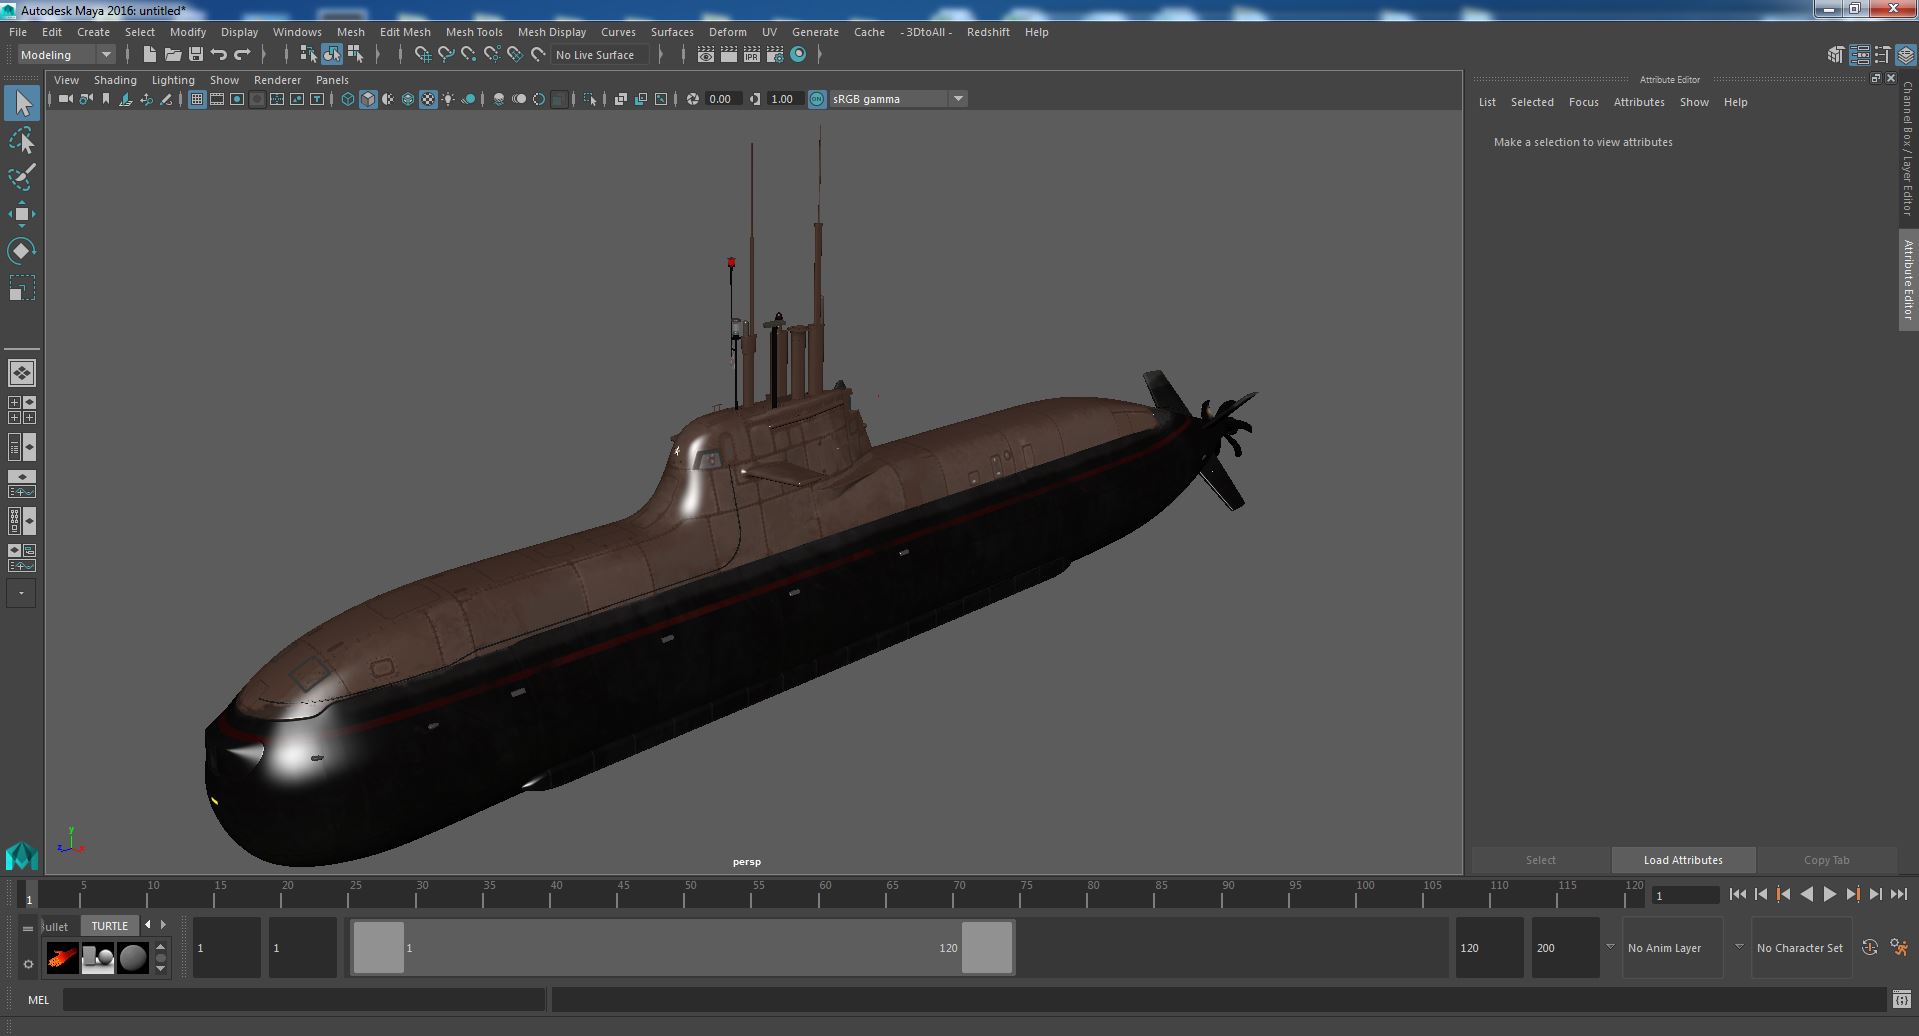Activate the Move tool
The height and width of the screenshot is (1036, 1919).
click(22, 214)
